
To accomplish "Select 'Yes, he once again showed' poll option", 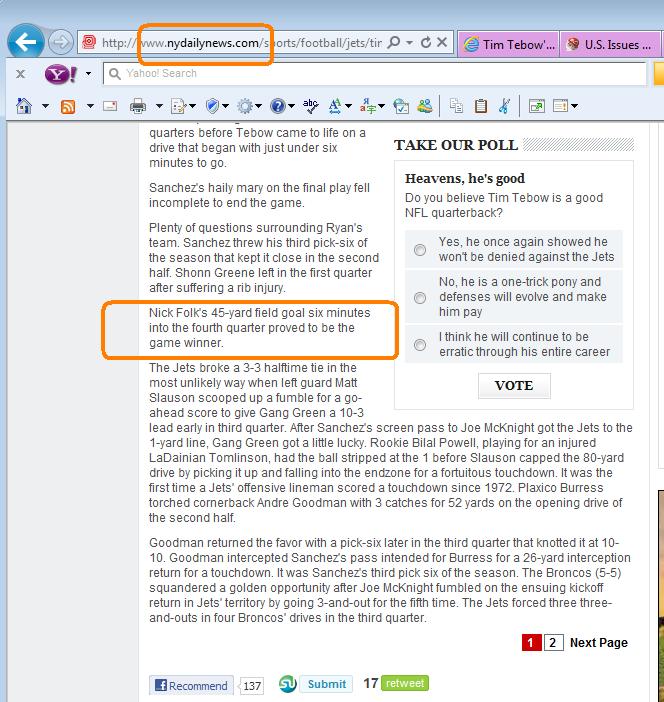I will point(420,249).
